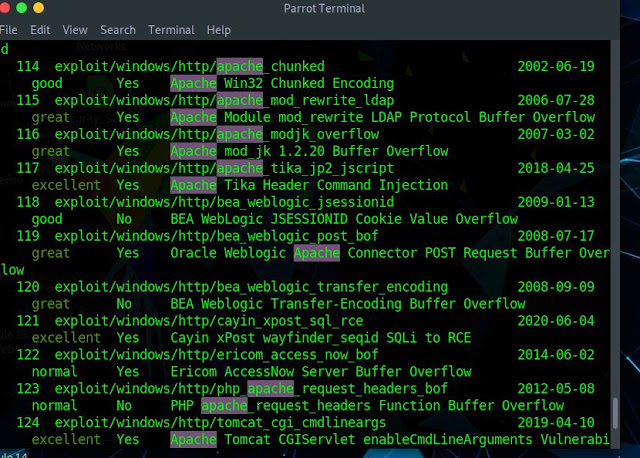Click the ericom_access_now_bof exploit path
The width and height of the screenshot is (640, 458).
pos(216,354)
